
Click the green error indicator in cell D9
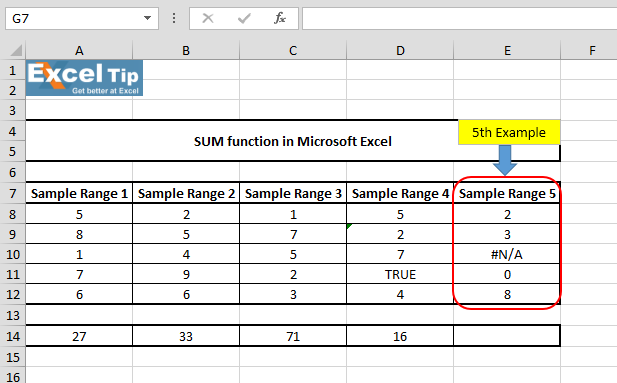tap(349, 226)
